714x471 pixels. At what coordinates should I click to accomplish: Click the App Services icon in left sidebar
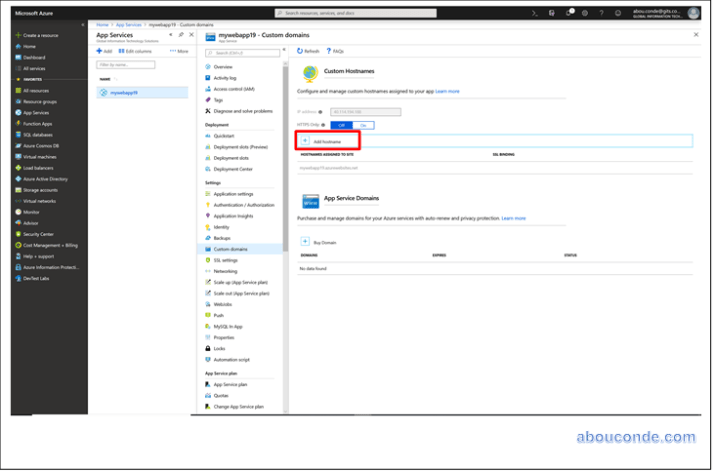pos(16,112)
